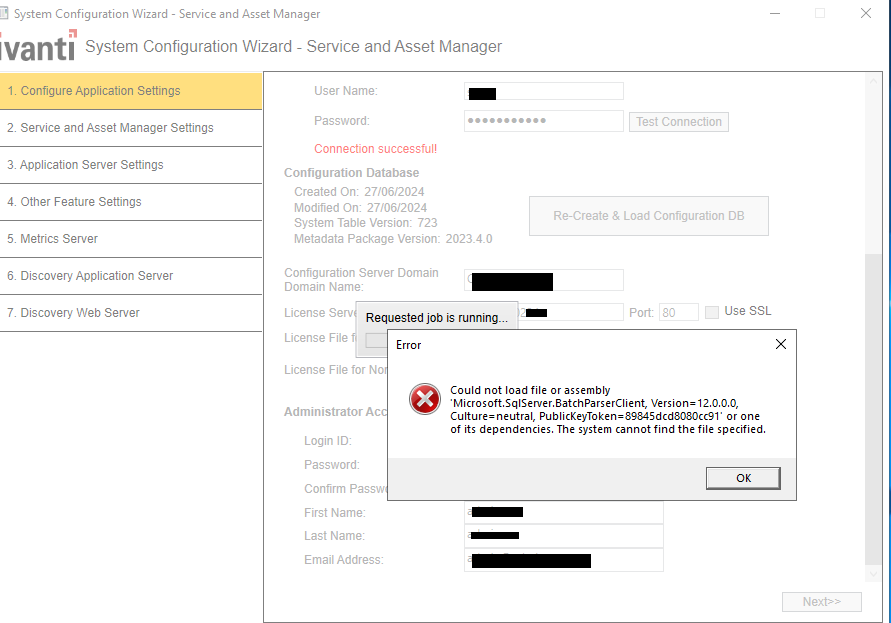
Task: Toggle the Use SSL checkbox
Action: coord(712,312)
